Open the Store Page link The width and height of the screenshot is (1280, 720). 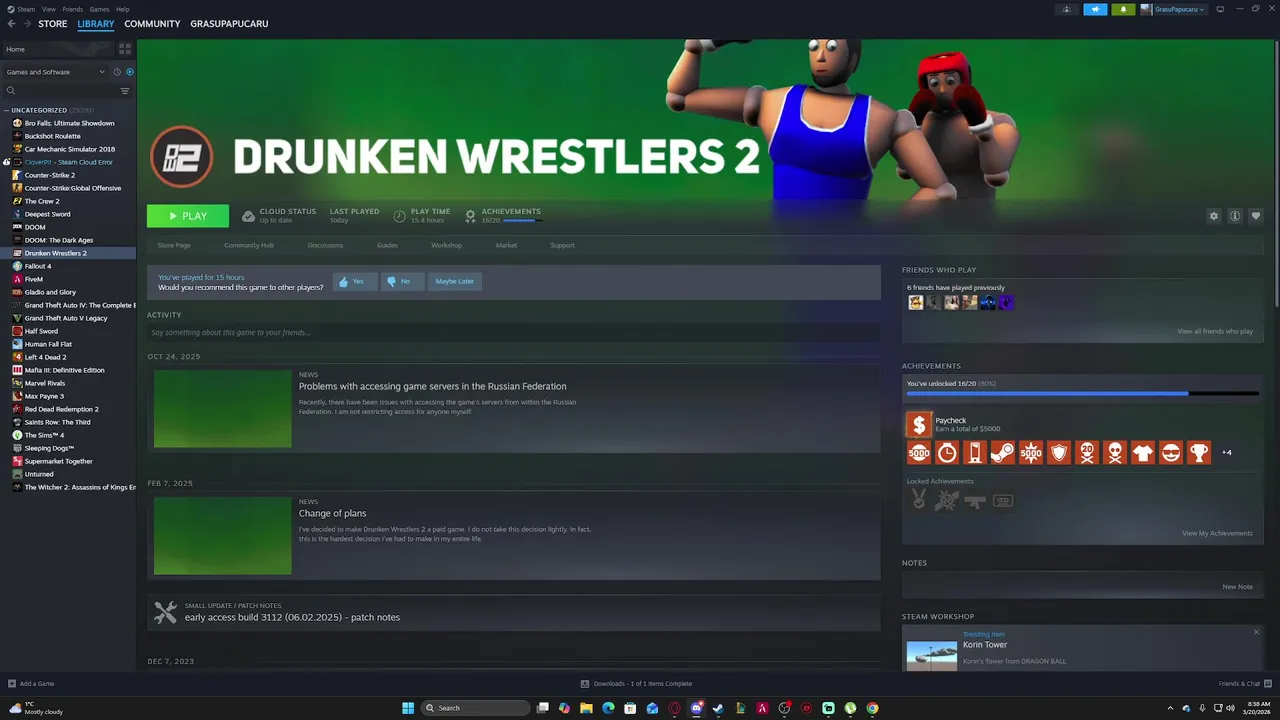[x=174, y=245]
